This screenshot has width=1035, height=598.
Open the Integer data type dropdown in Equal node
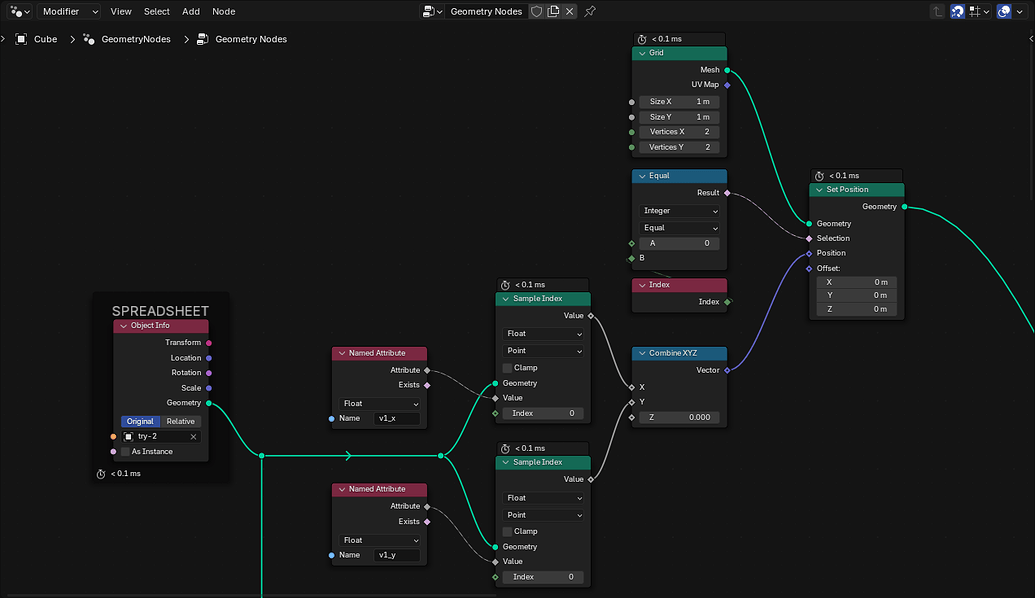(x=679, y=211)
